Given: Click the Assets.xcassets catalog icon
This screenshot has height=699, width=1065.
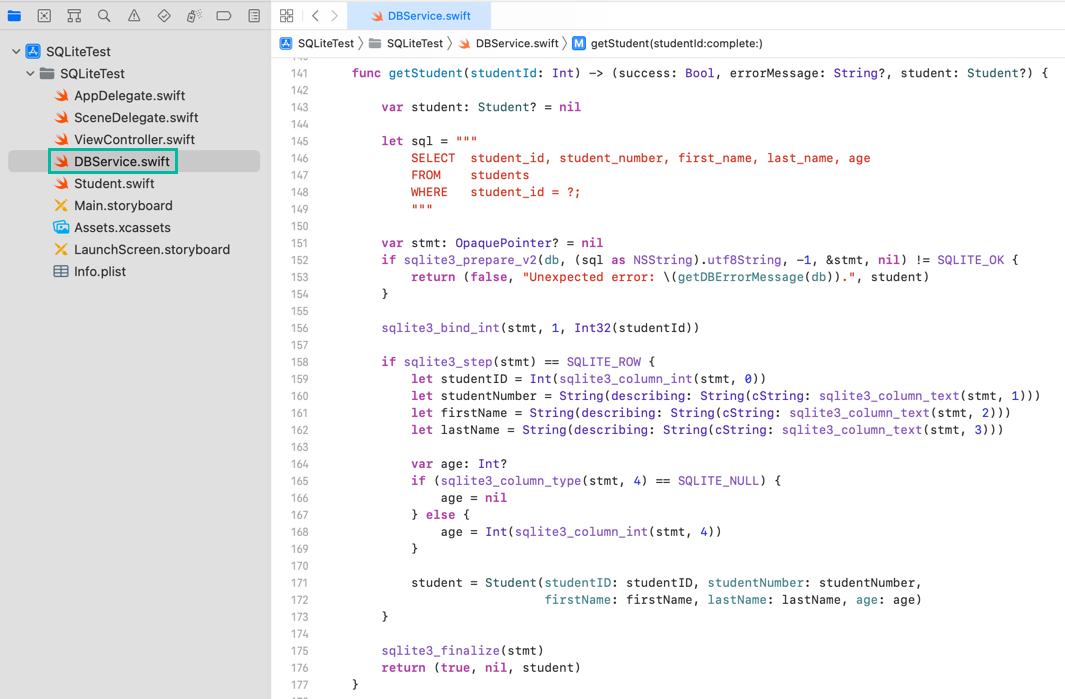Looking at the screenshot, I should pyautogui.click(x=61, y=228).
